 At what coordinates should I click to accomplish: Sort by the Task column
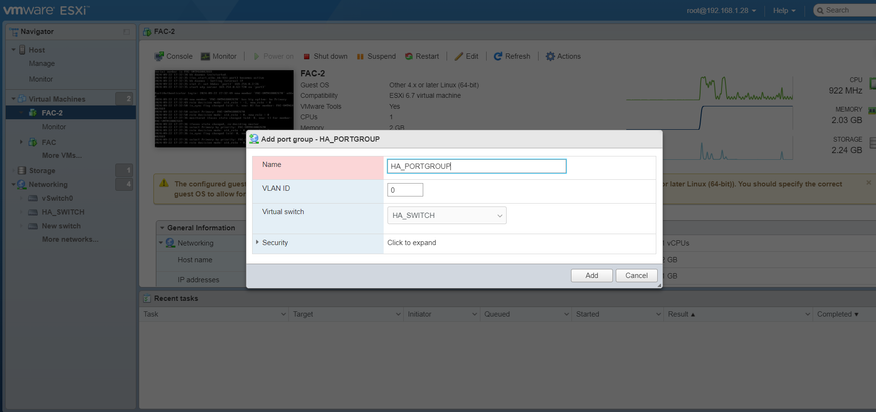click(151, 315)
